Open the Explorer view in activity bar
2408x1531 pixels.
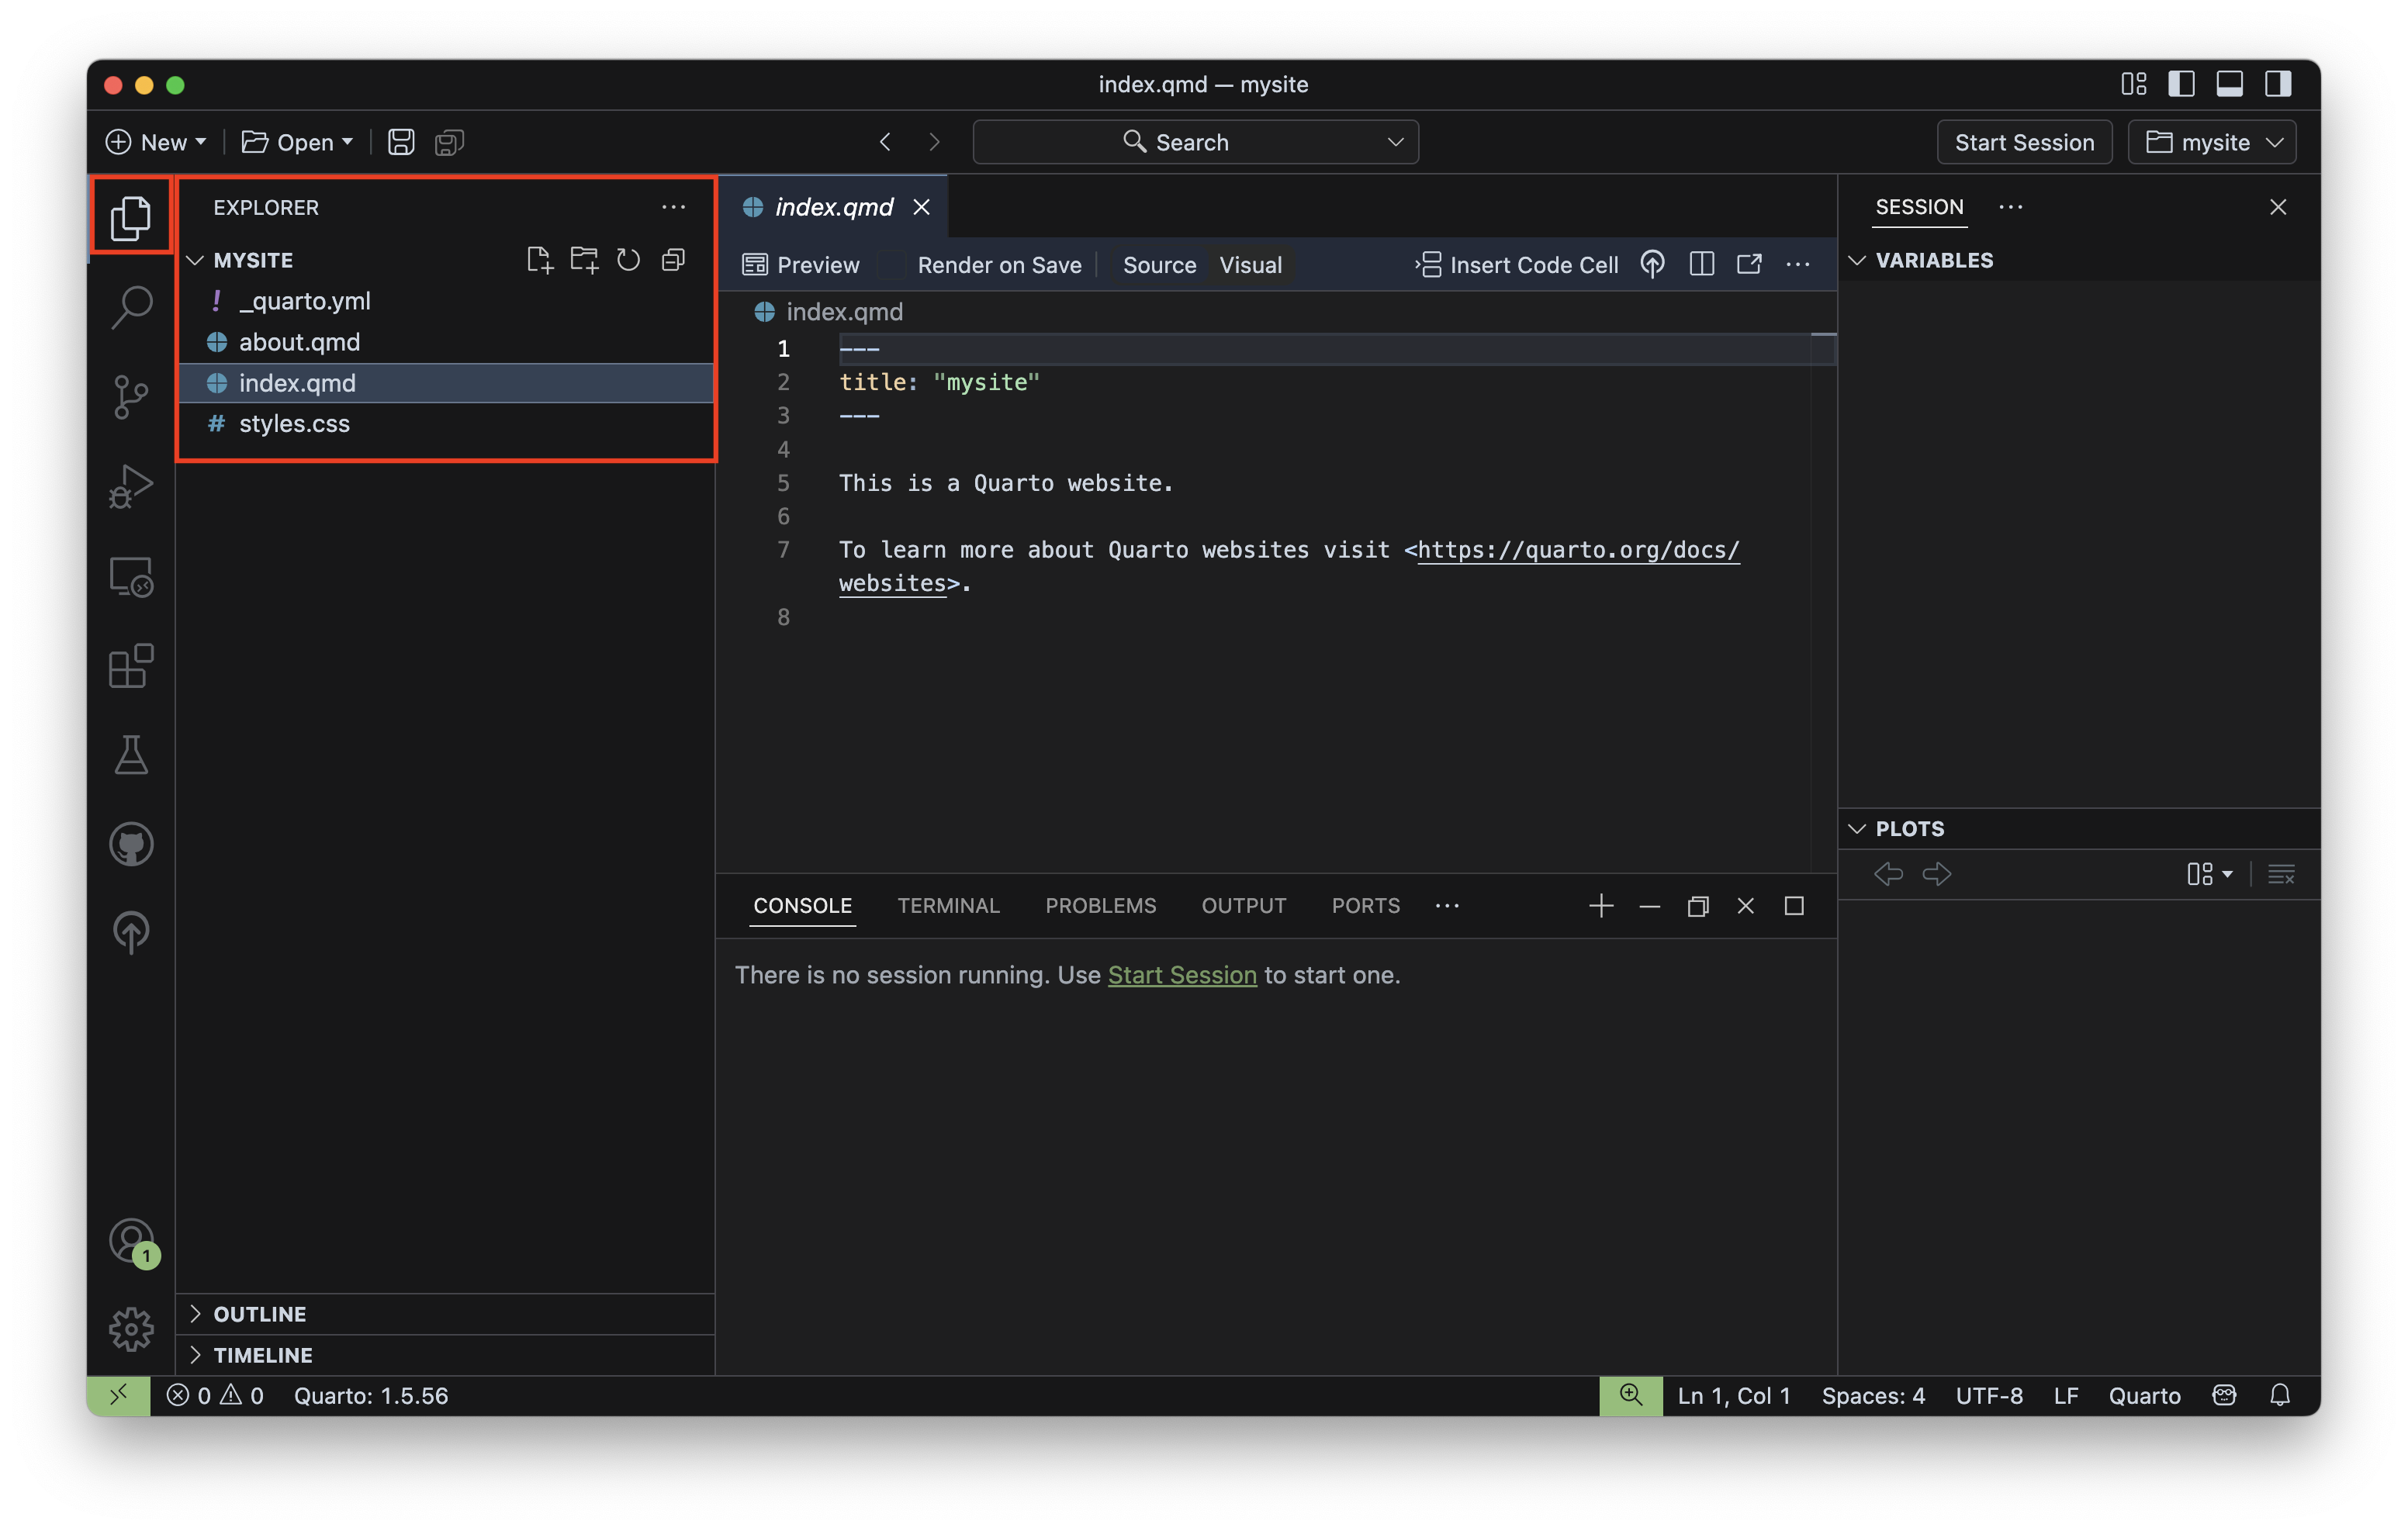coord(131,217)
